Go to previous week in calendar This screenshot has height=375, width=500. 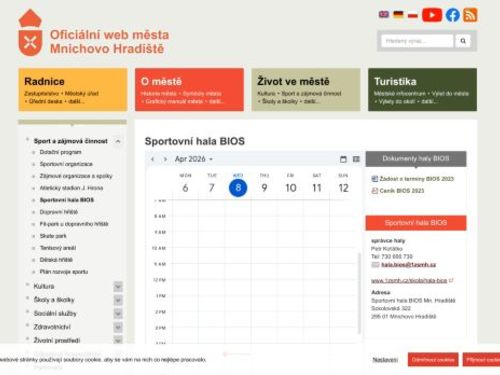(x=152, y=159)
